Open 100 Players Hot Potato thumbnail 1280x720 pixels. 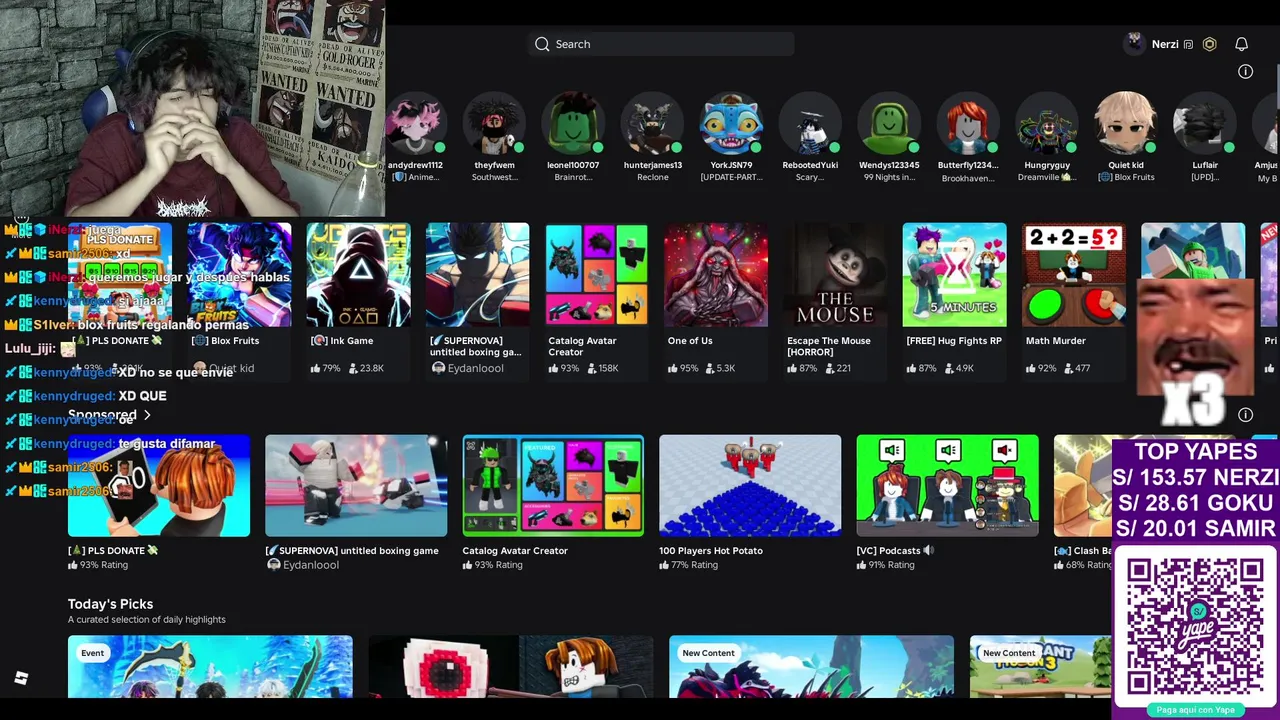coord(750,485)
